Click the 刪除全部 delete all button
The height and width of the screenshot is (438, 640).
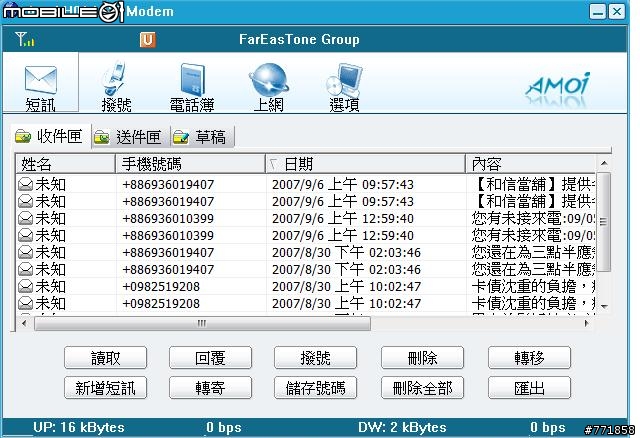click(422, 387)
